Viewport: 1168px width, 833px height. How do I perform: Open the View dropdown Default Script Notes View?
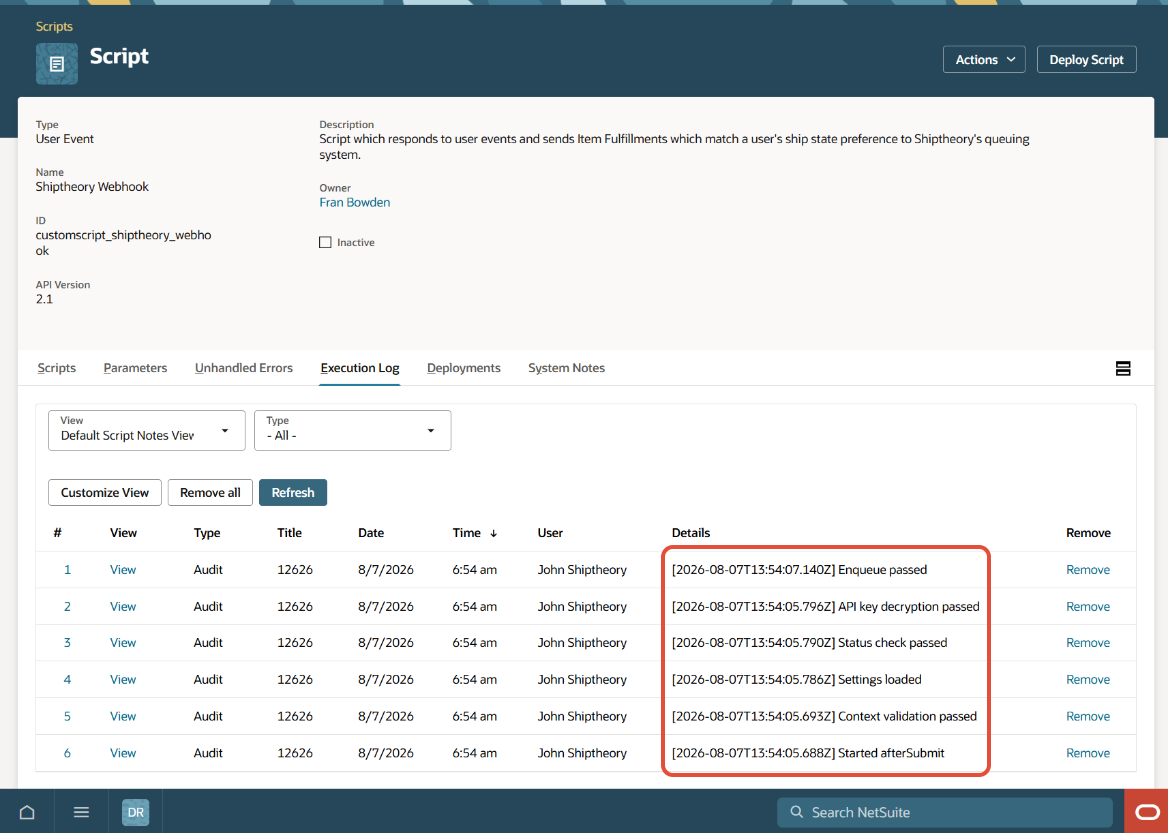coord(147,431)
